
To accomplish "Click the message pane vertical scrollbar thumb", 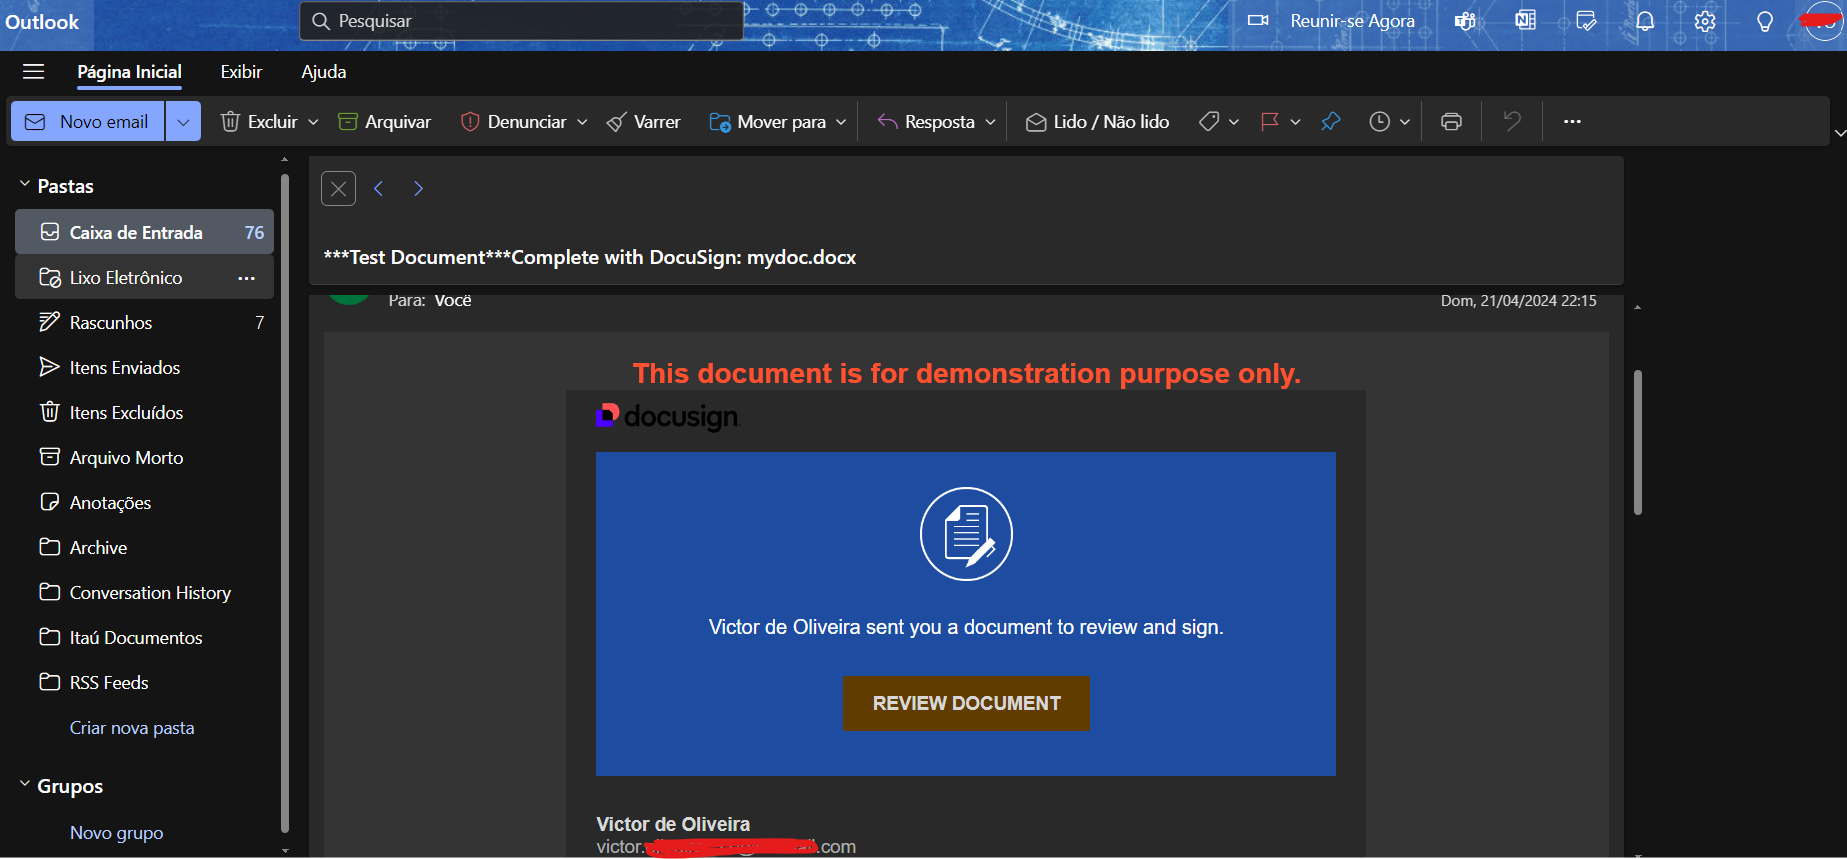I will [1638, 442].
